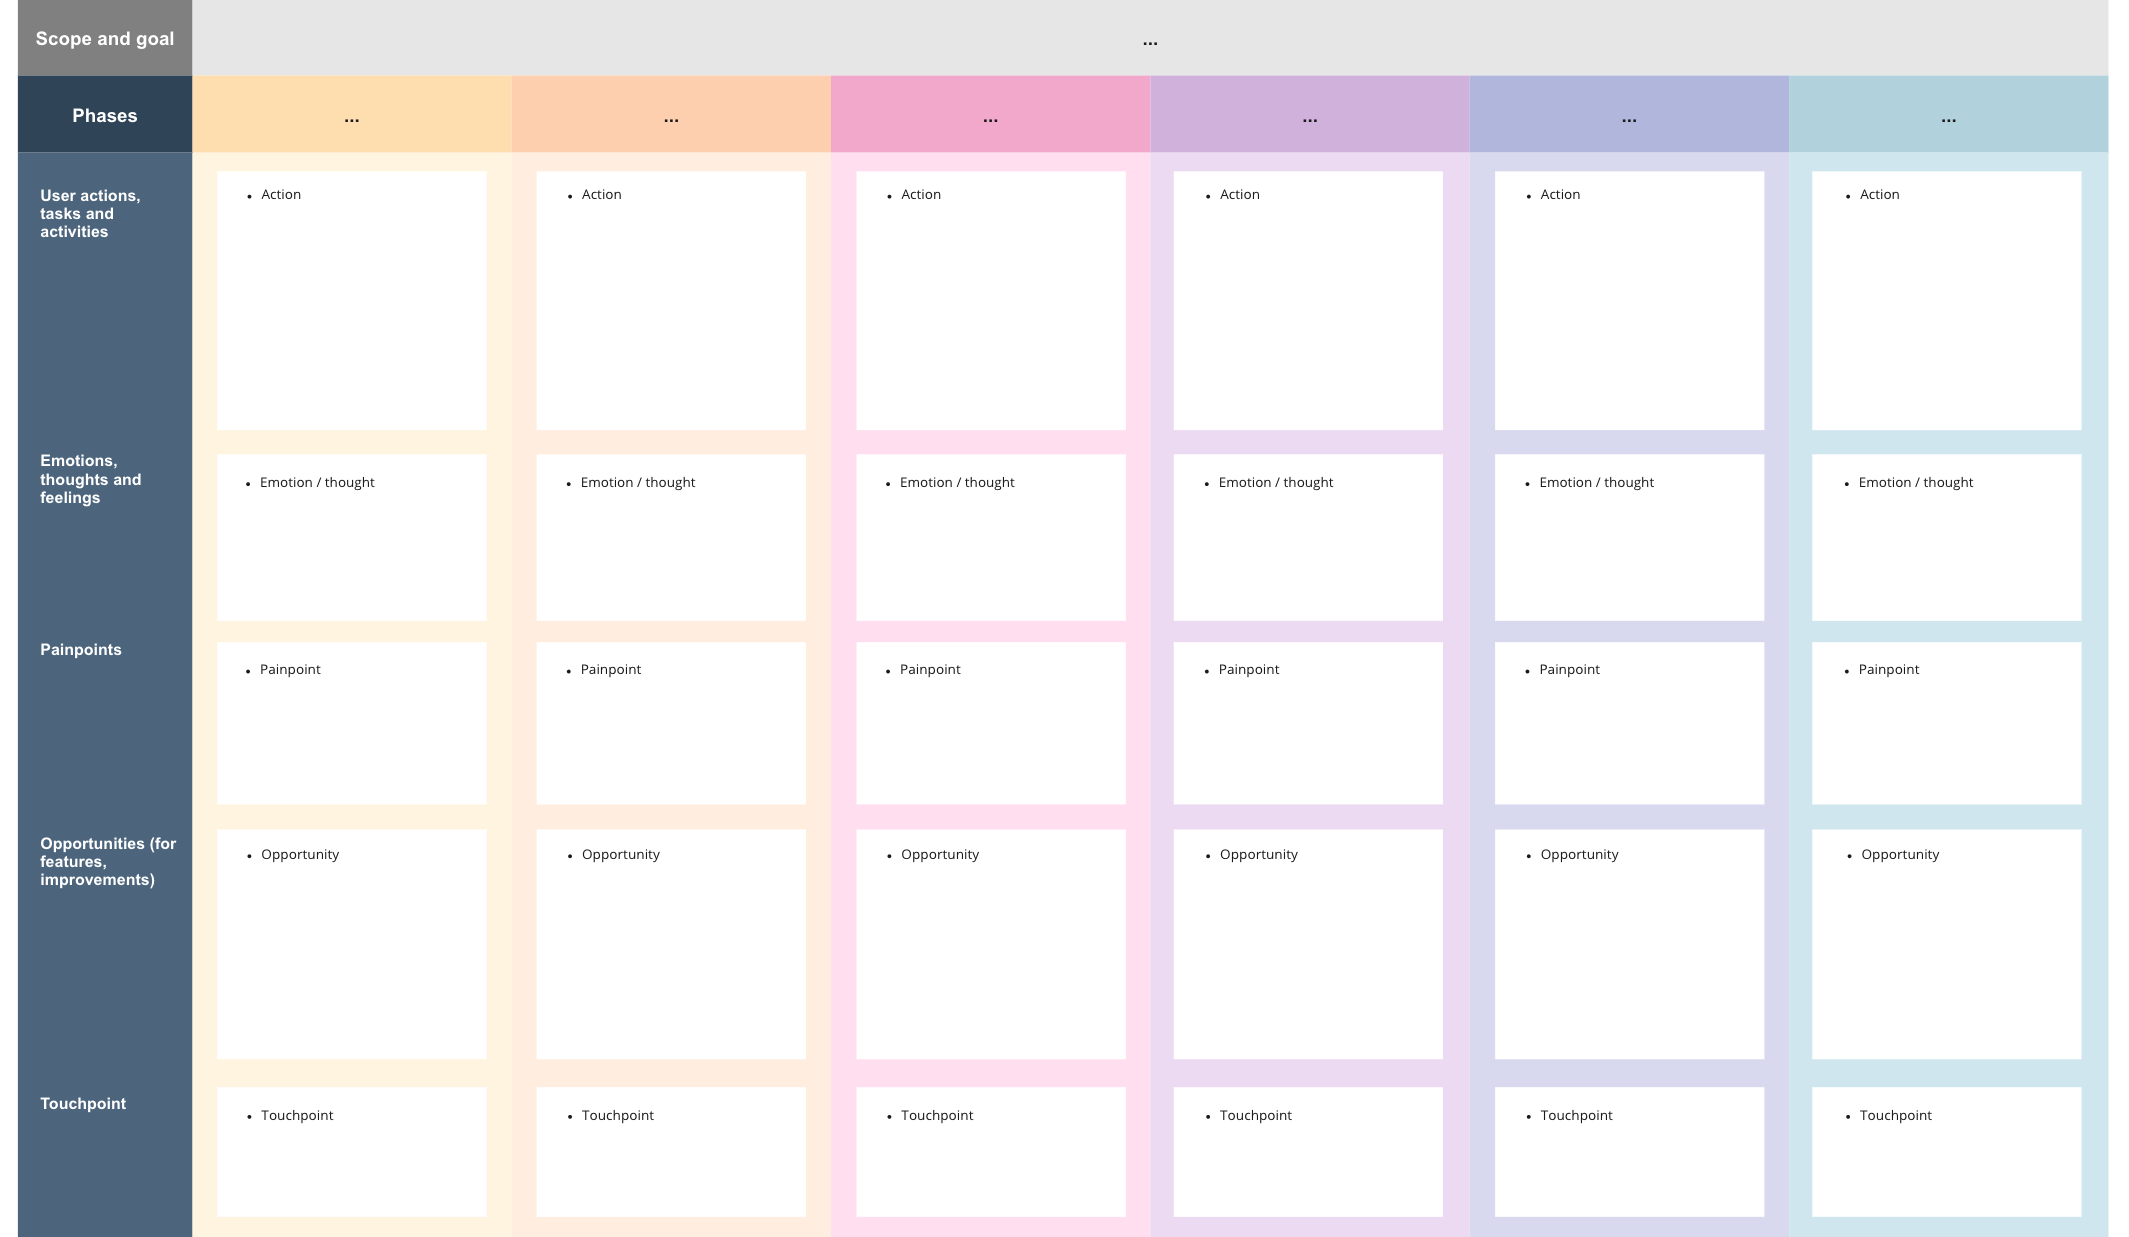Click 'Opportunity' in the yellow column

click(x=299, y=854)
